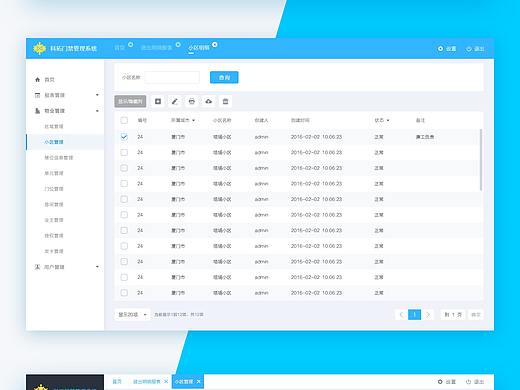The image size is (520, 390).
Task: Click the 备注 column header
Action: click(420, 120)
